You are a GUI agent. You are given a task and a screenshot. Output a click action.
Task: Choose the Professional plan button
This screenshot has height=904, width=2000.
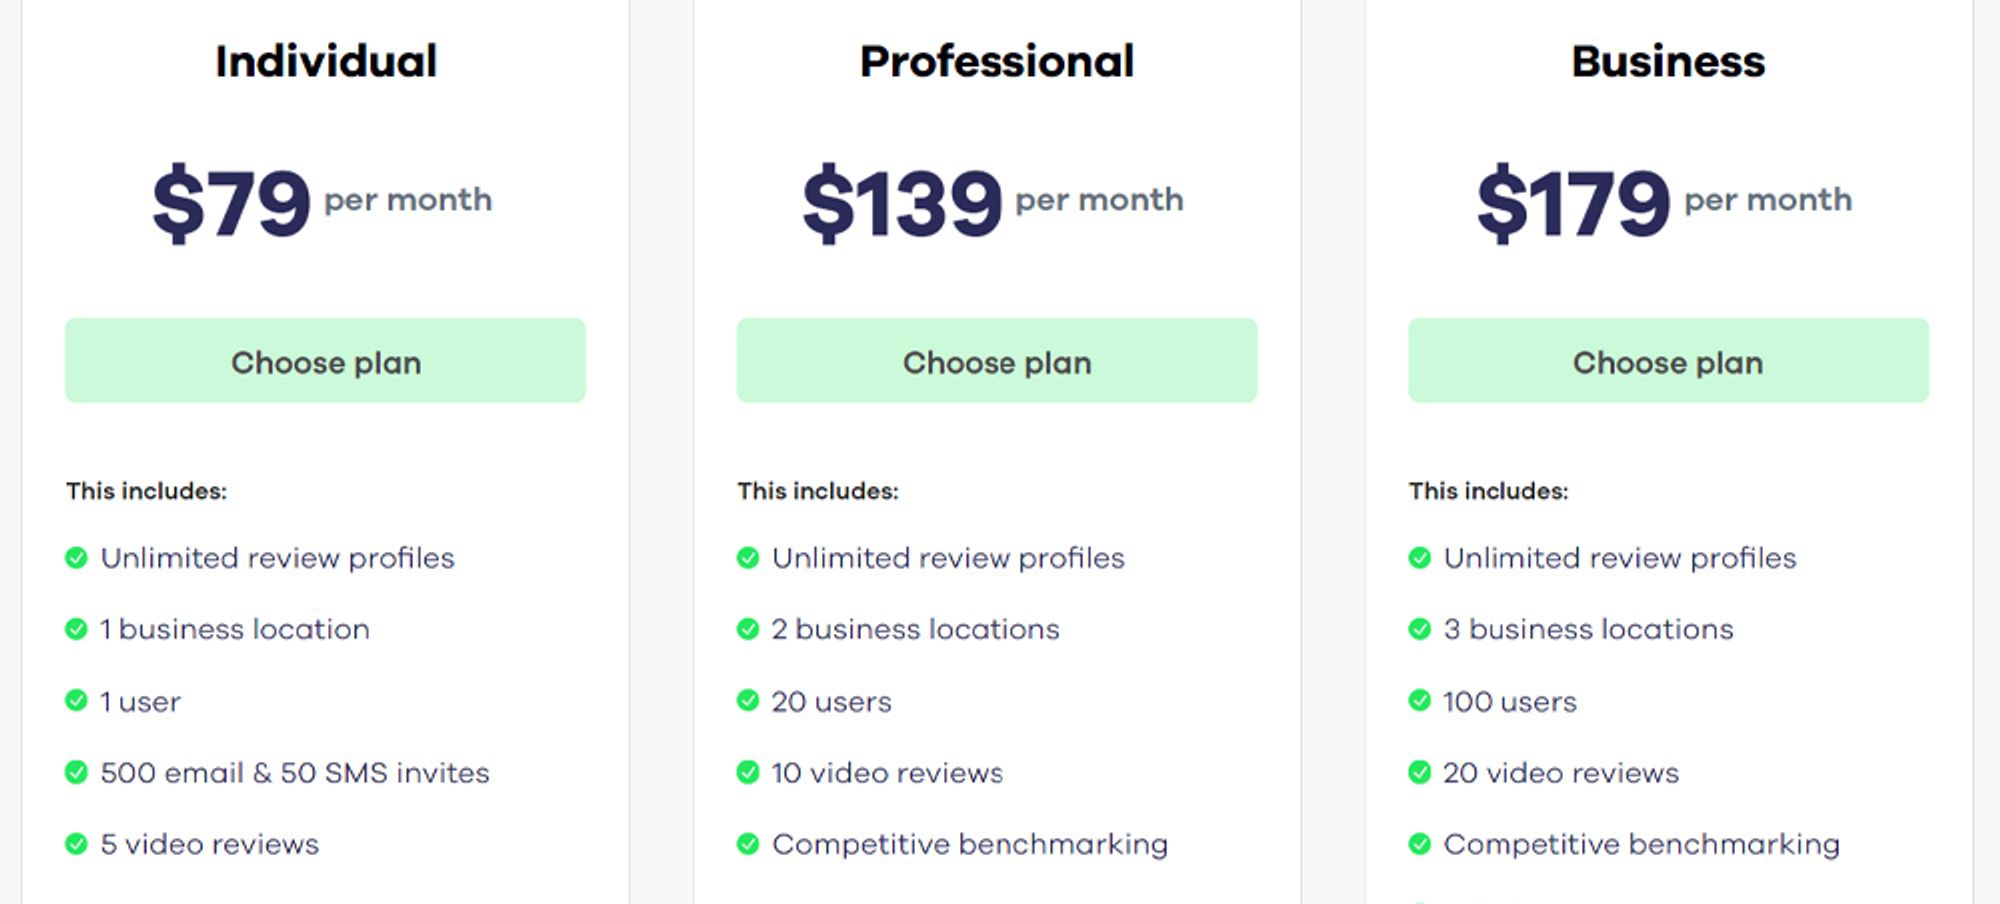[x=997, y=361]
